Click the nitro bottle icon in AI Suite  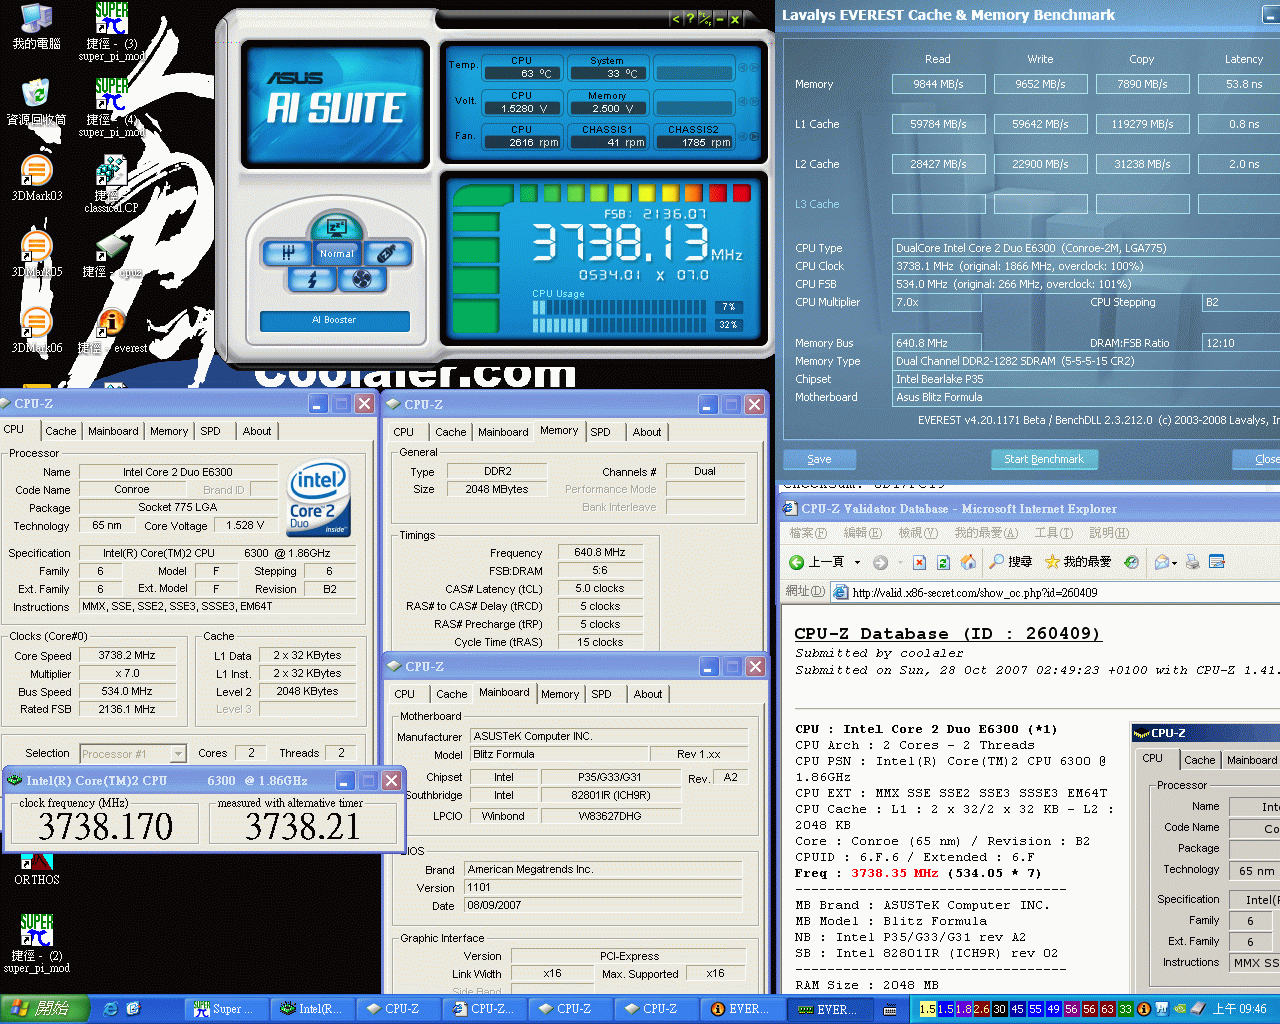tap(386, 254)
